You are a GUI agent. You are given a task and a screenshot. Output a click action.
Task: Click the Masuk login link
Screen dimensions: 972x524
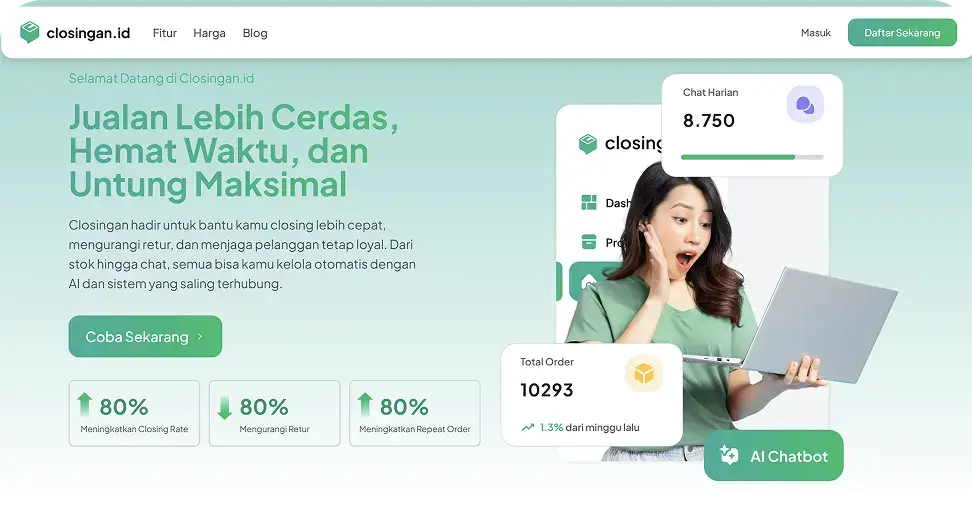coord(816,33)
